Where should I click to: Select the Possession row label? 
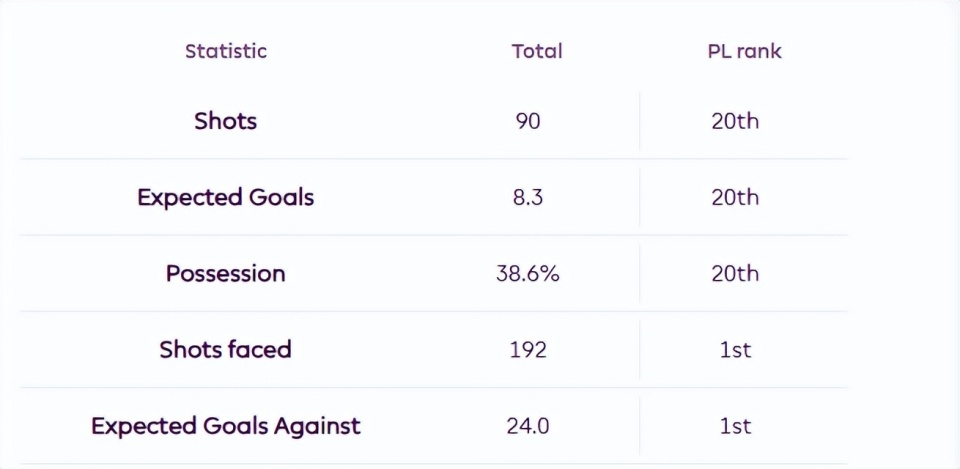point(226,273)
